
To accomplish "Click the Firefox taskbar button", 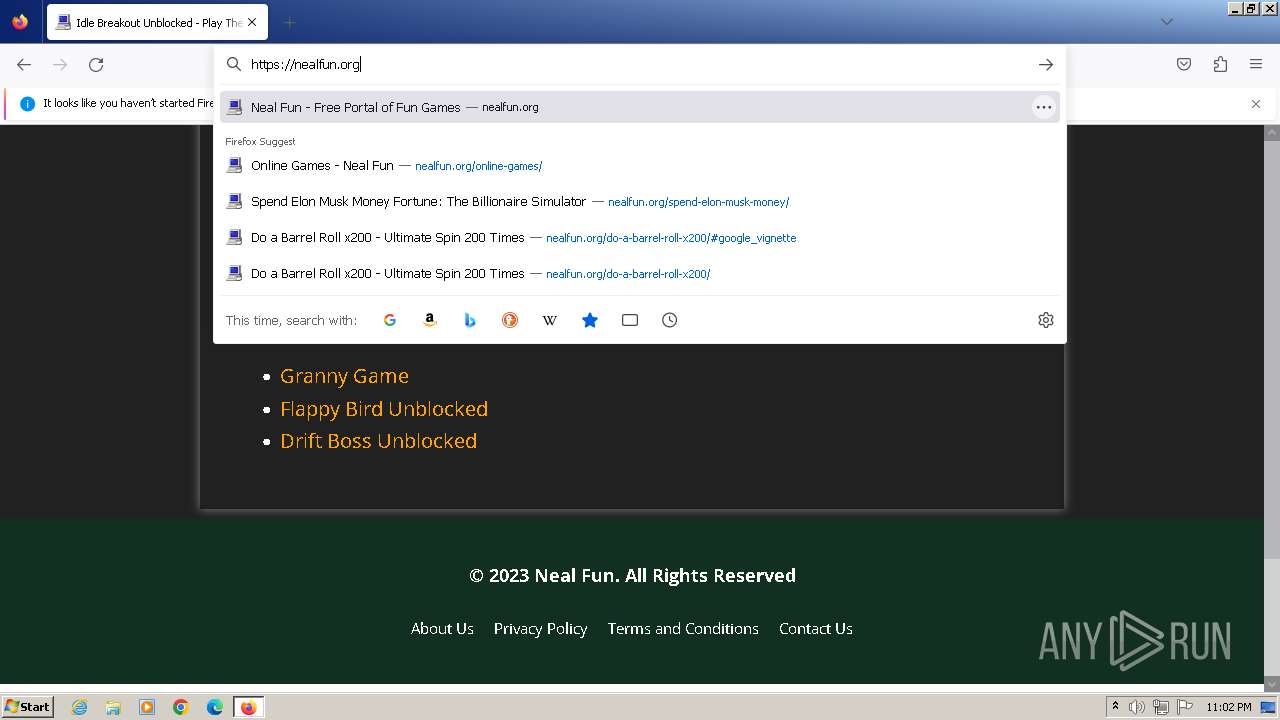I will pos(249,707).
